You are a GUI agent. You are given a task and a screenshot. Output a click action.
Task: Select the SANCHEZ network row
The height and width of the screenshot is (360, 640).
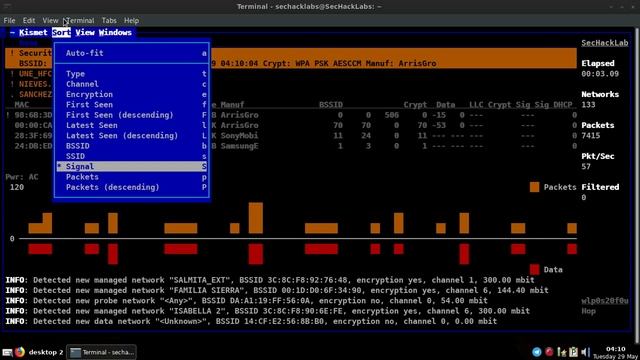point(30,94)
